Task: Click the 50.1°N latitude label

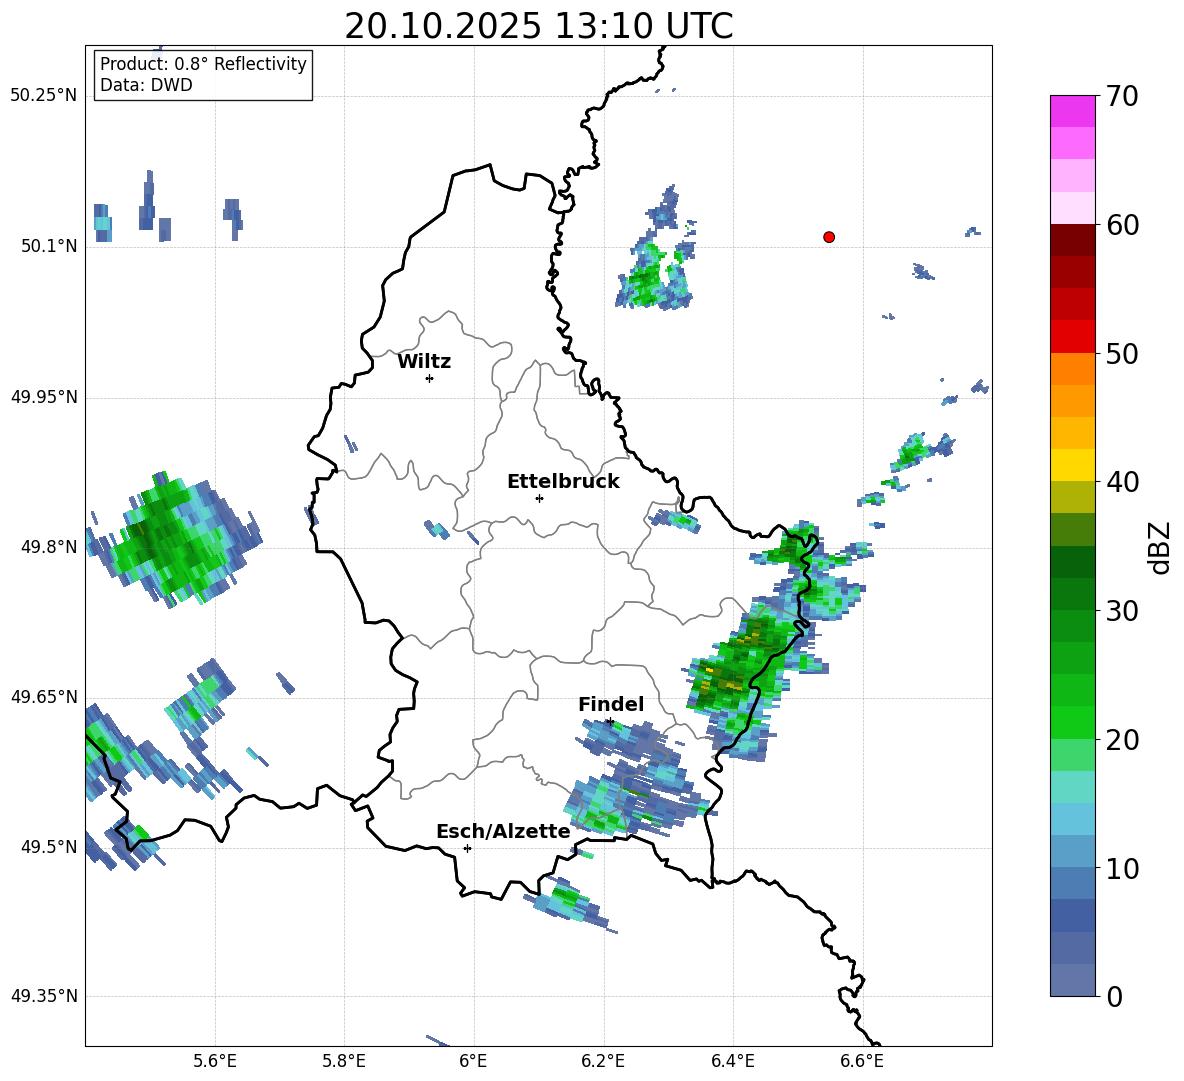Action: tap(49, 246)
